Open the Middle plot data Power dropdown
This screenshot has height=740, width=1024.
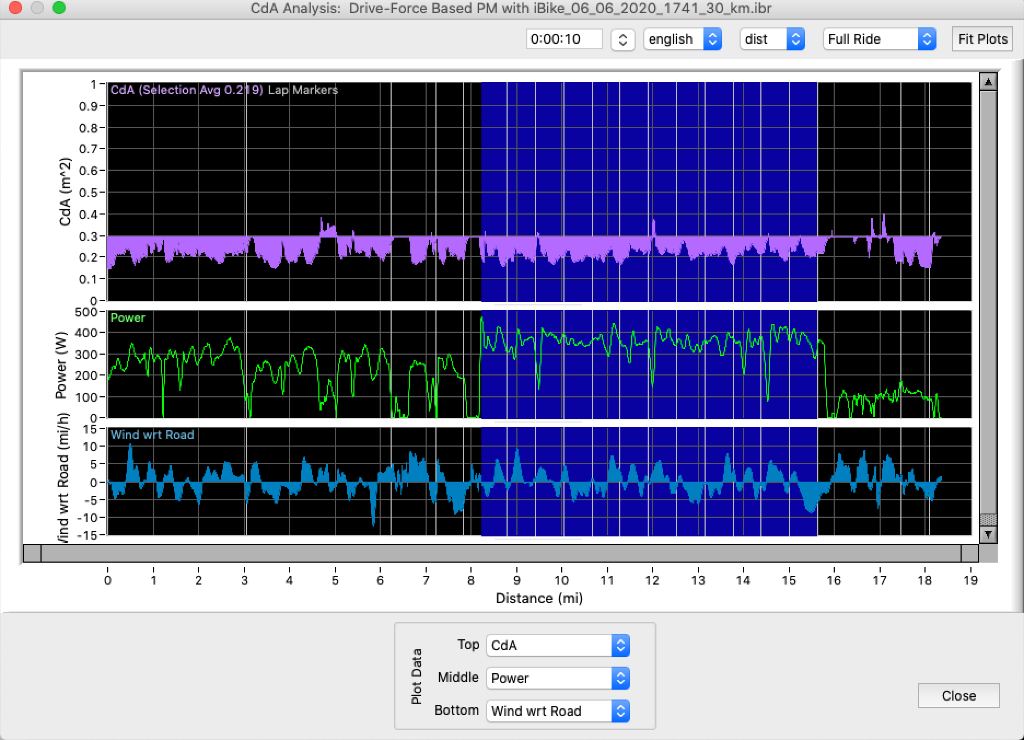tap(558, 678)
